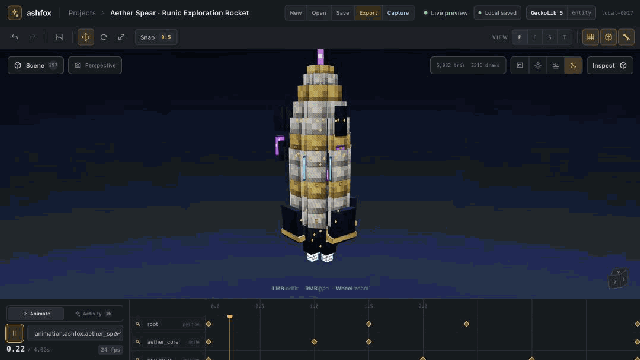
Task: Select the entity format tab
Action: pyautogui.click(x=581, y=13)
